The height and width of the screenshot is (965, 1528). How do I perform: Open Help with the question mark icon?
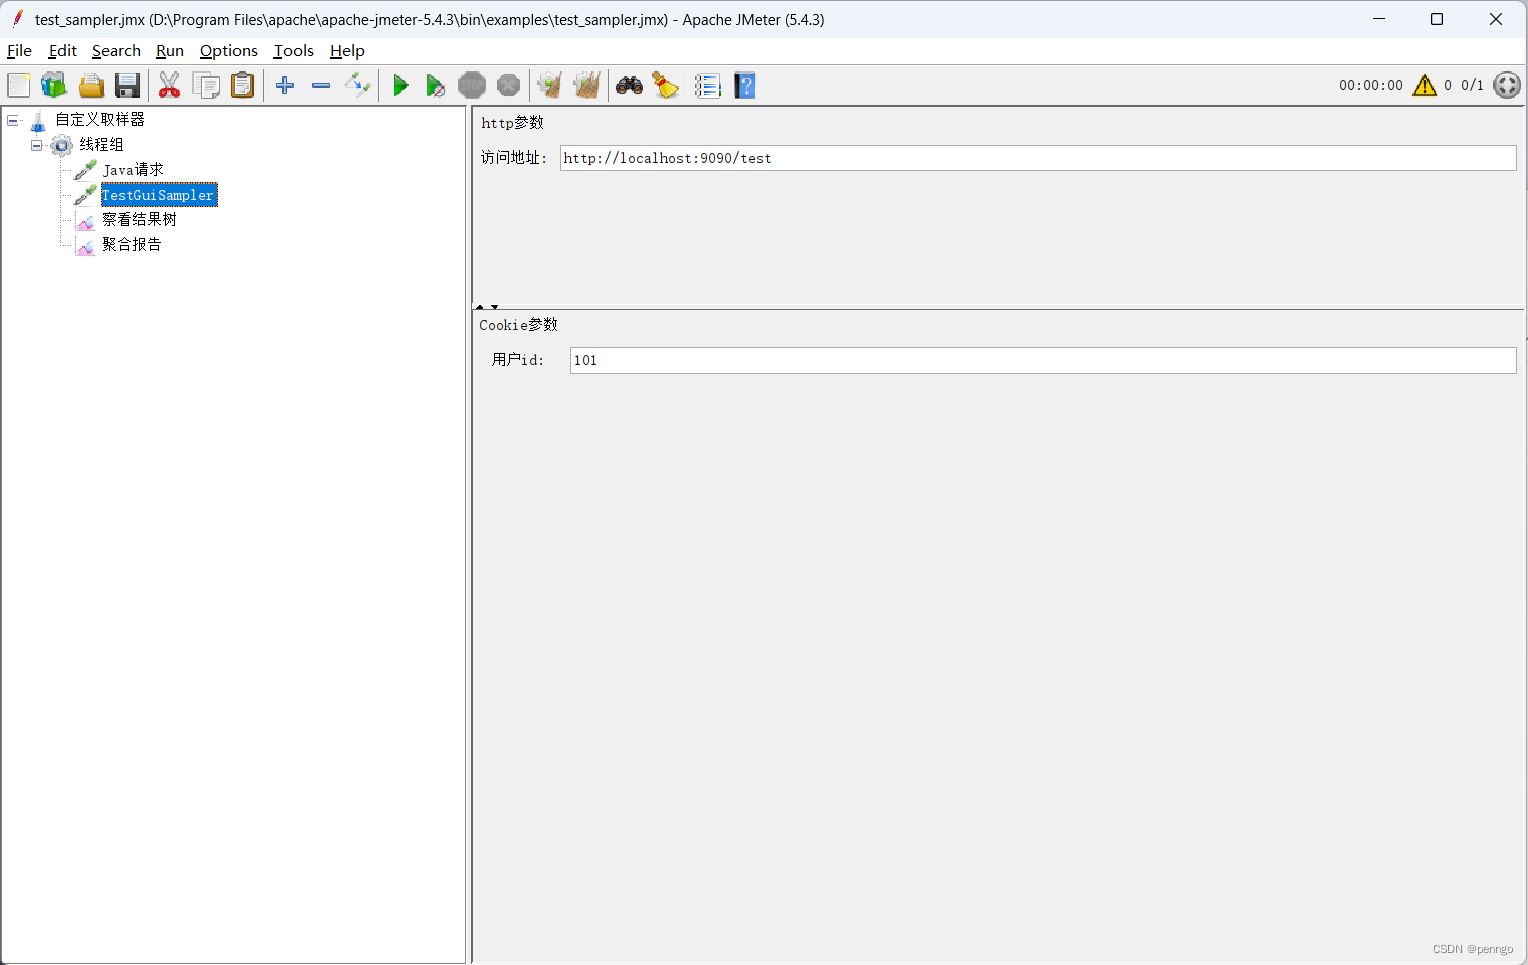coord(745,86)
